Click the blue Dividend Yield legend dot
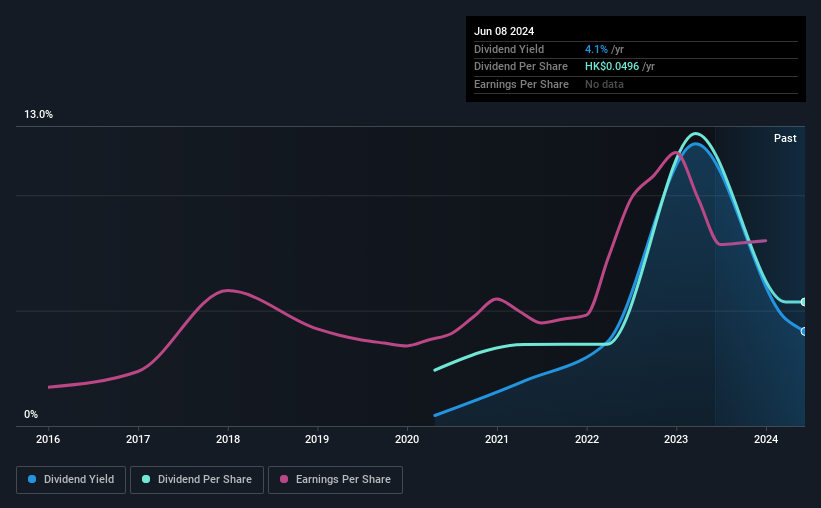The image size is (821, 508). [32, 479]
